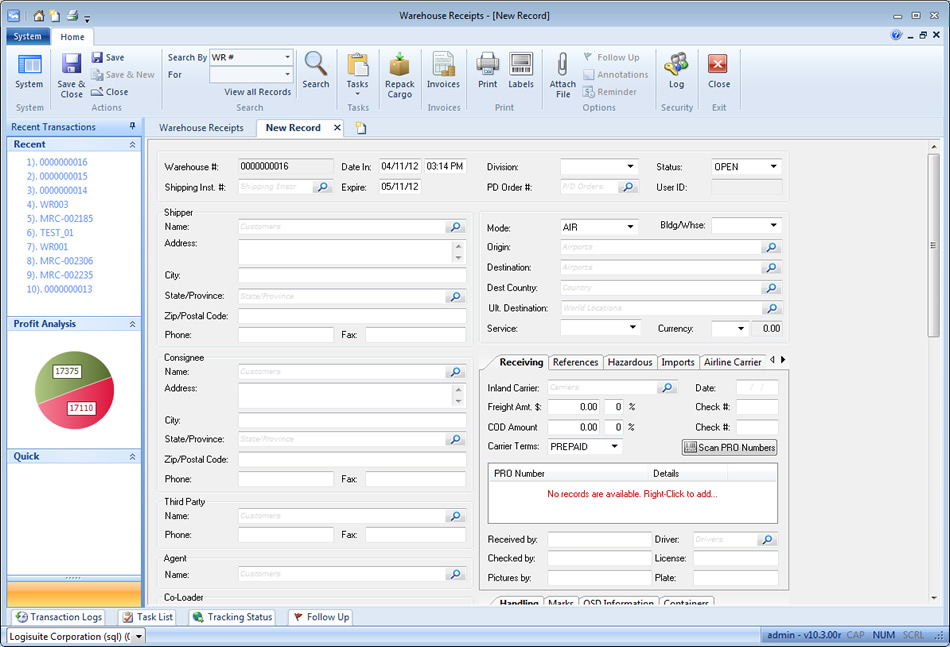950x647 pixels.
Task: Collapse the Recent list section
Action: click(132, 145)
